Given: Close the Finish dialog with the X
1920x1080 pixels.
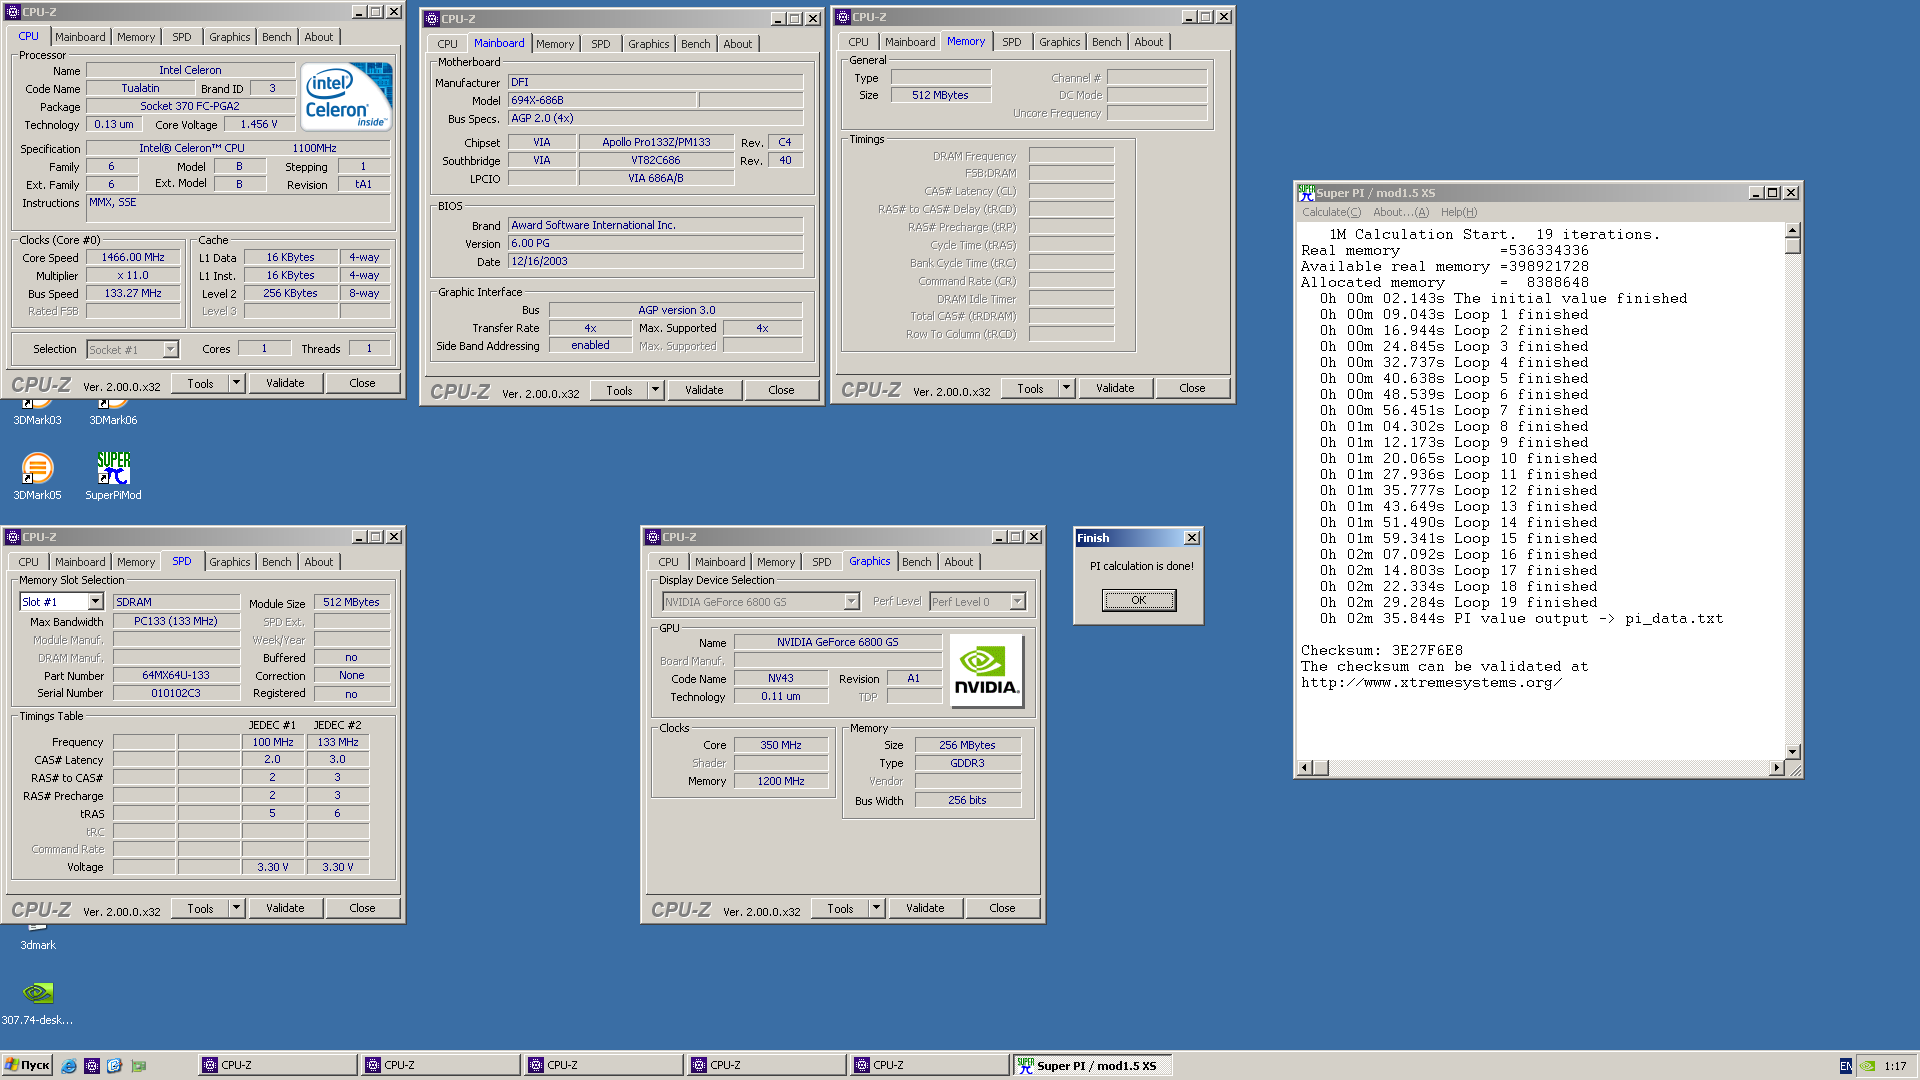Looking at the screenshot, I should [x=1192, y=538].
